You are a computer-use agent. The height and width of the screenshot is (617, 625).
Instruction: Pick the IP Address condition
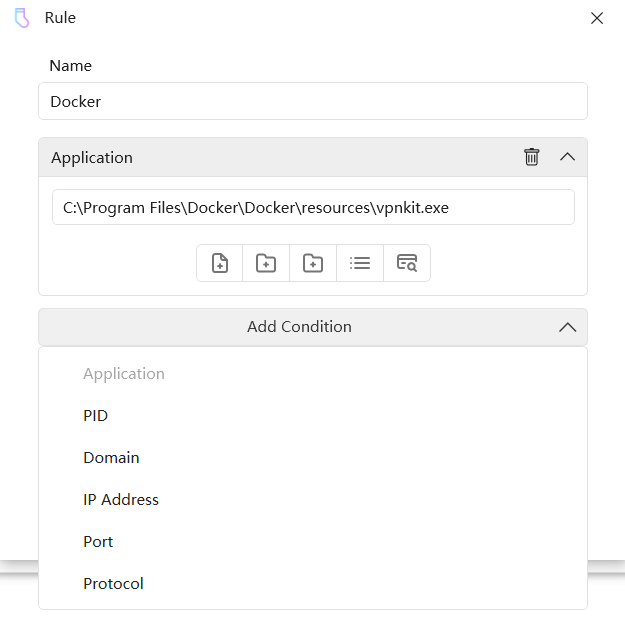(121, 500)
